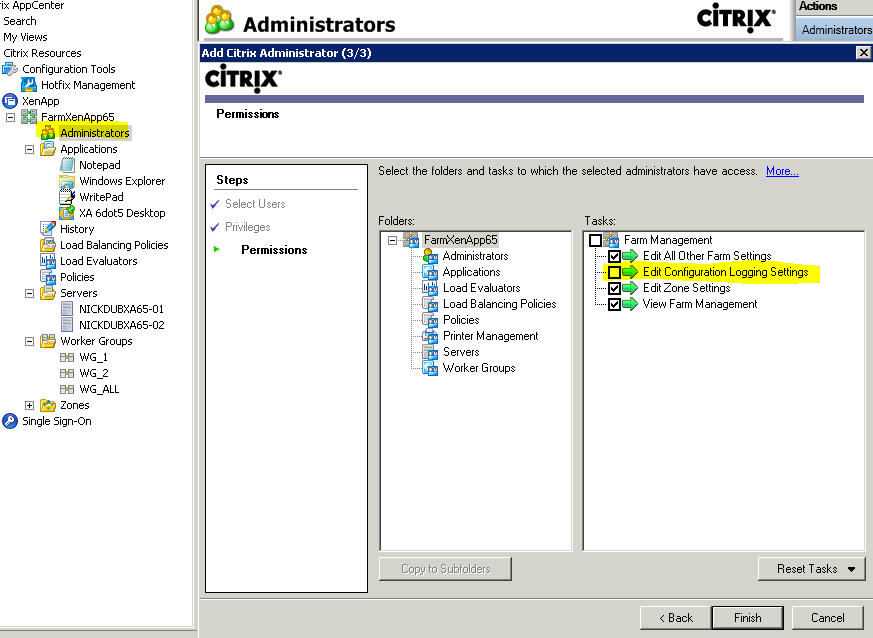The image size is (873, 638).
Task: Select server NICKDUBXA65-02 icon
Action: (x=67, y=325)
